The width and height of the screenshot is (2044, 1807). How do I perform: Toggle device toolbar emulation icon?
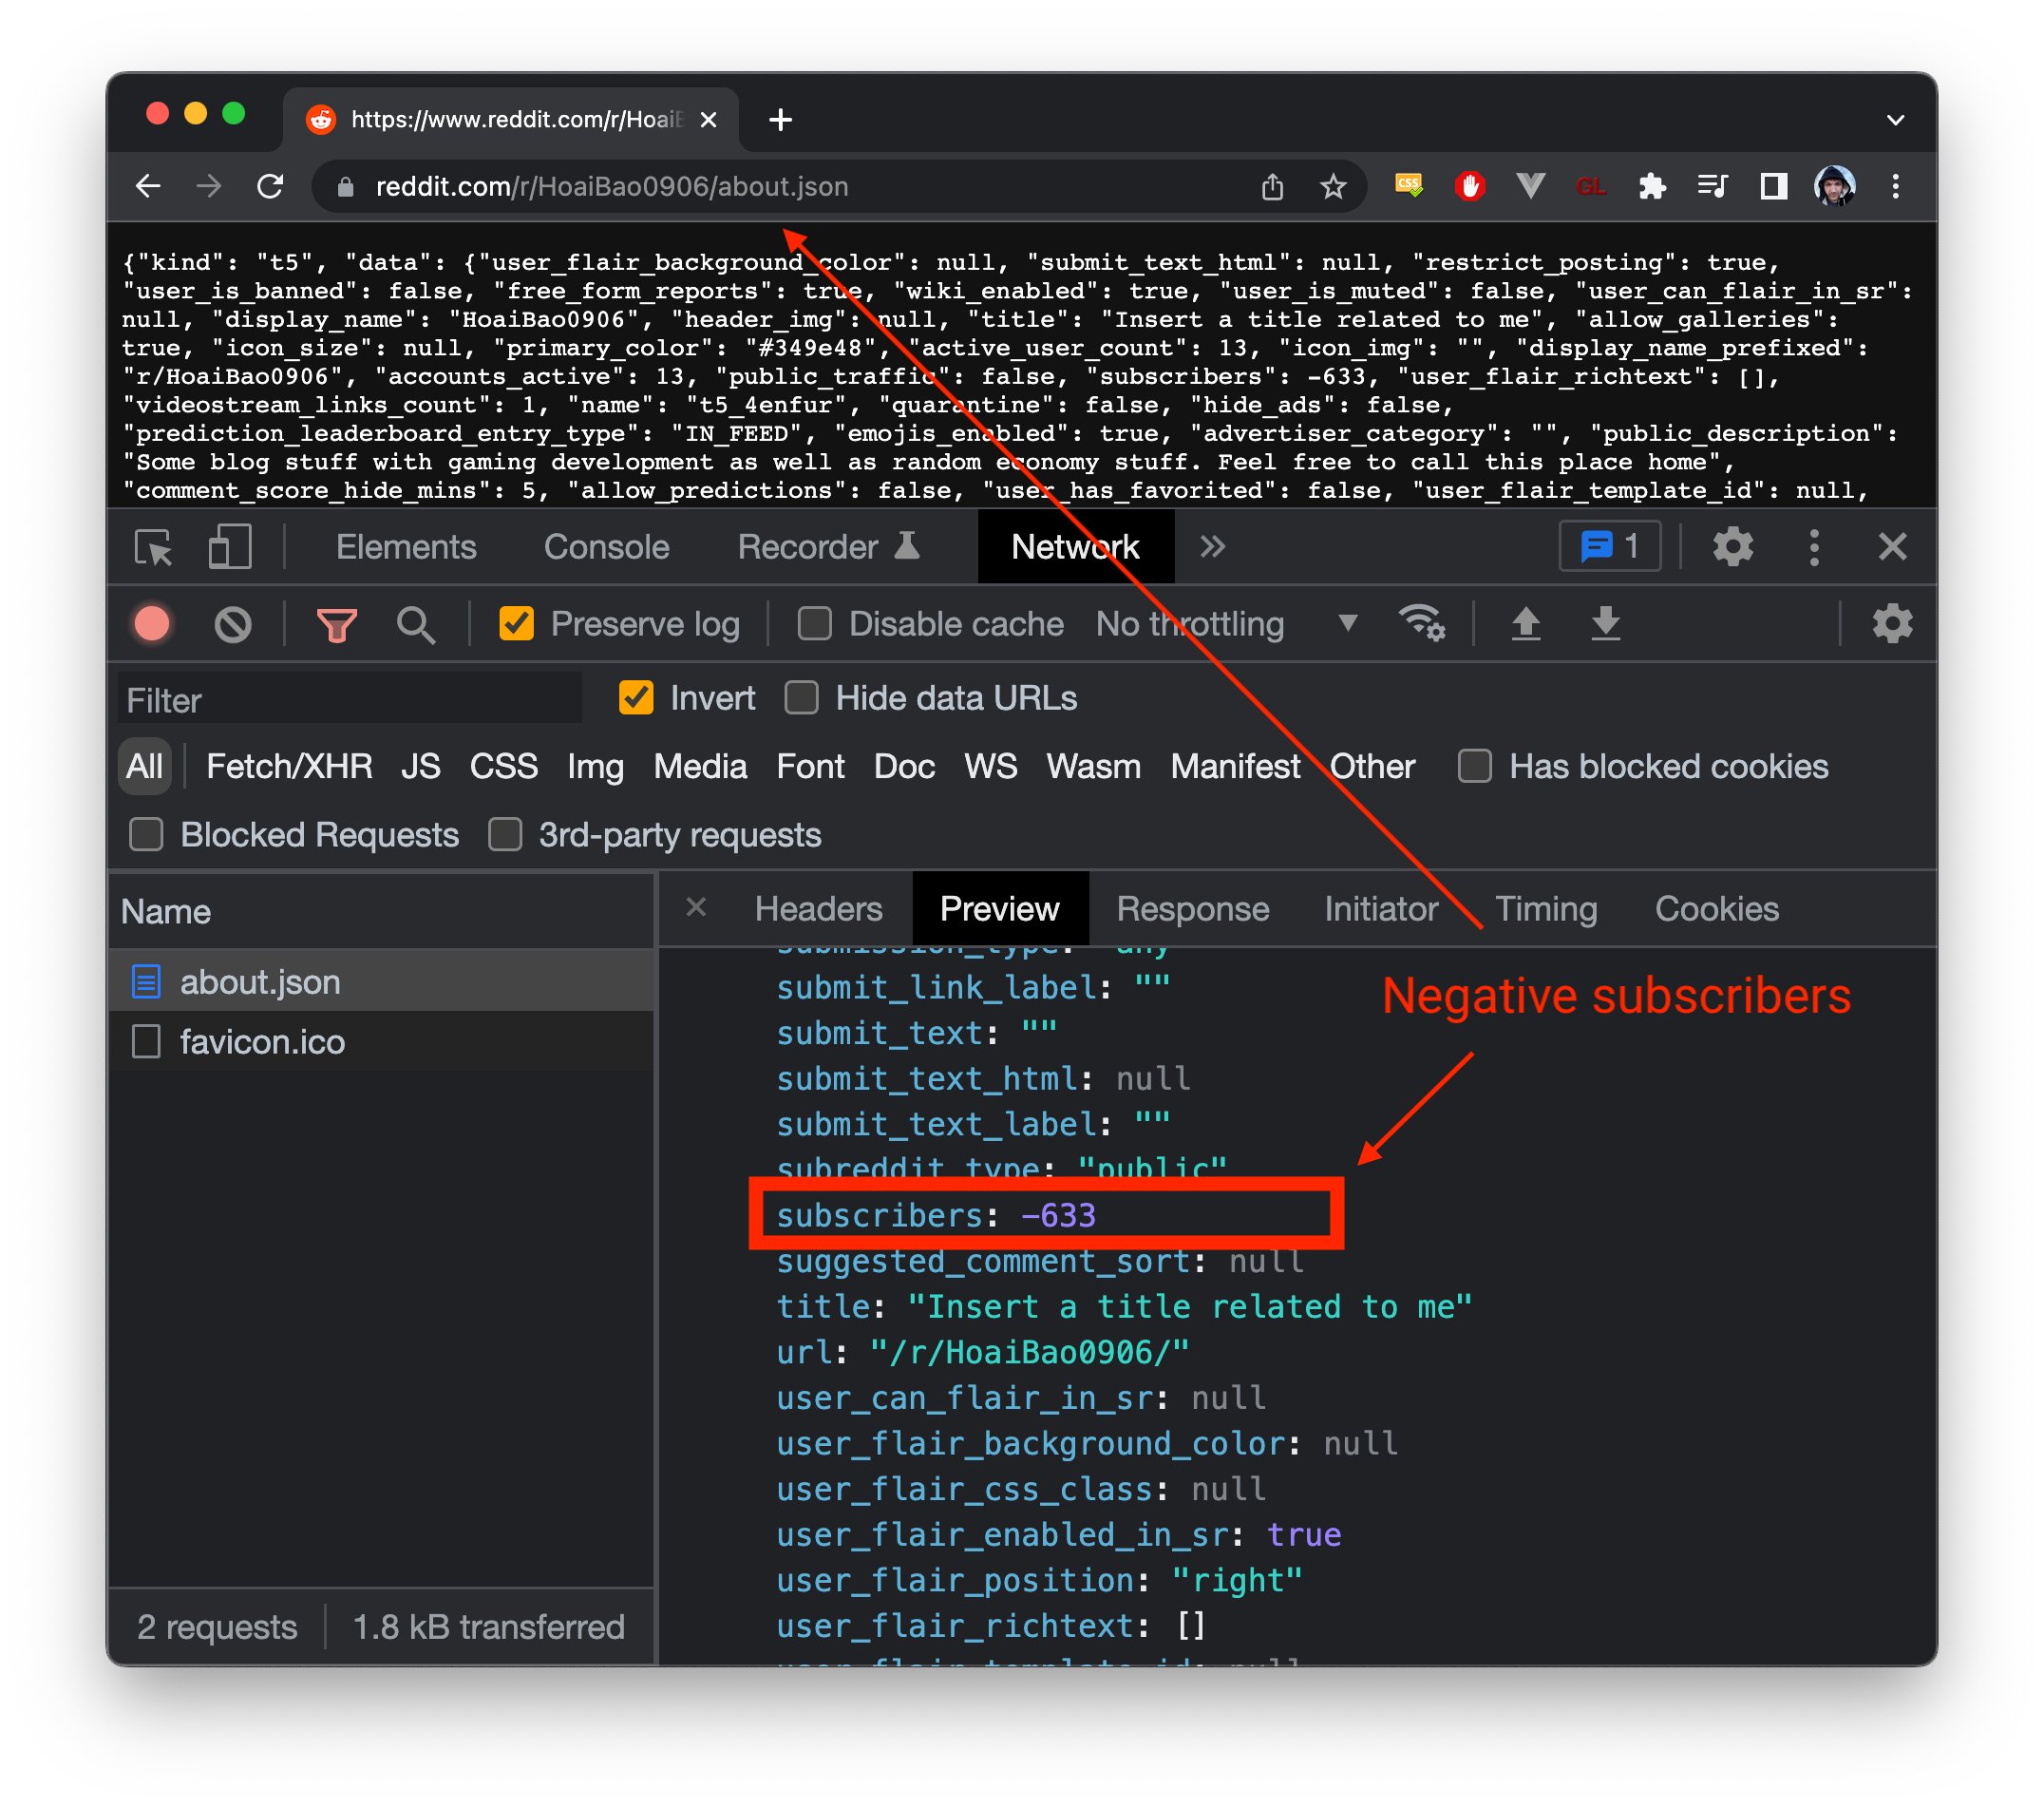coord(229,547)
